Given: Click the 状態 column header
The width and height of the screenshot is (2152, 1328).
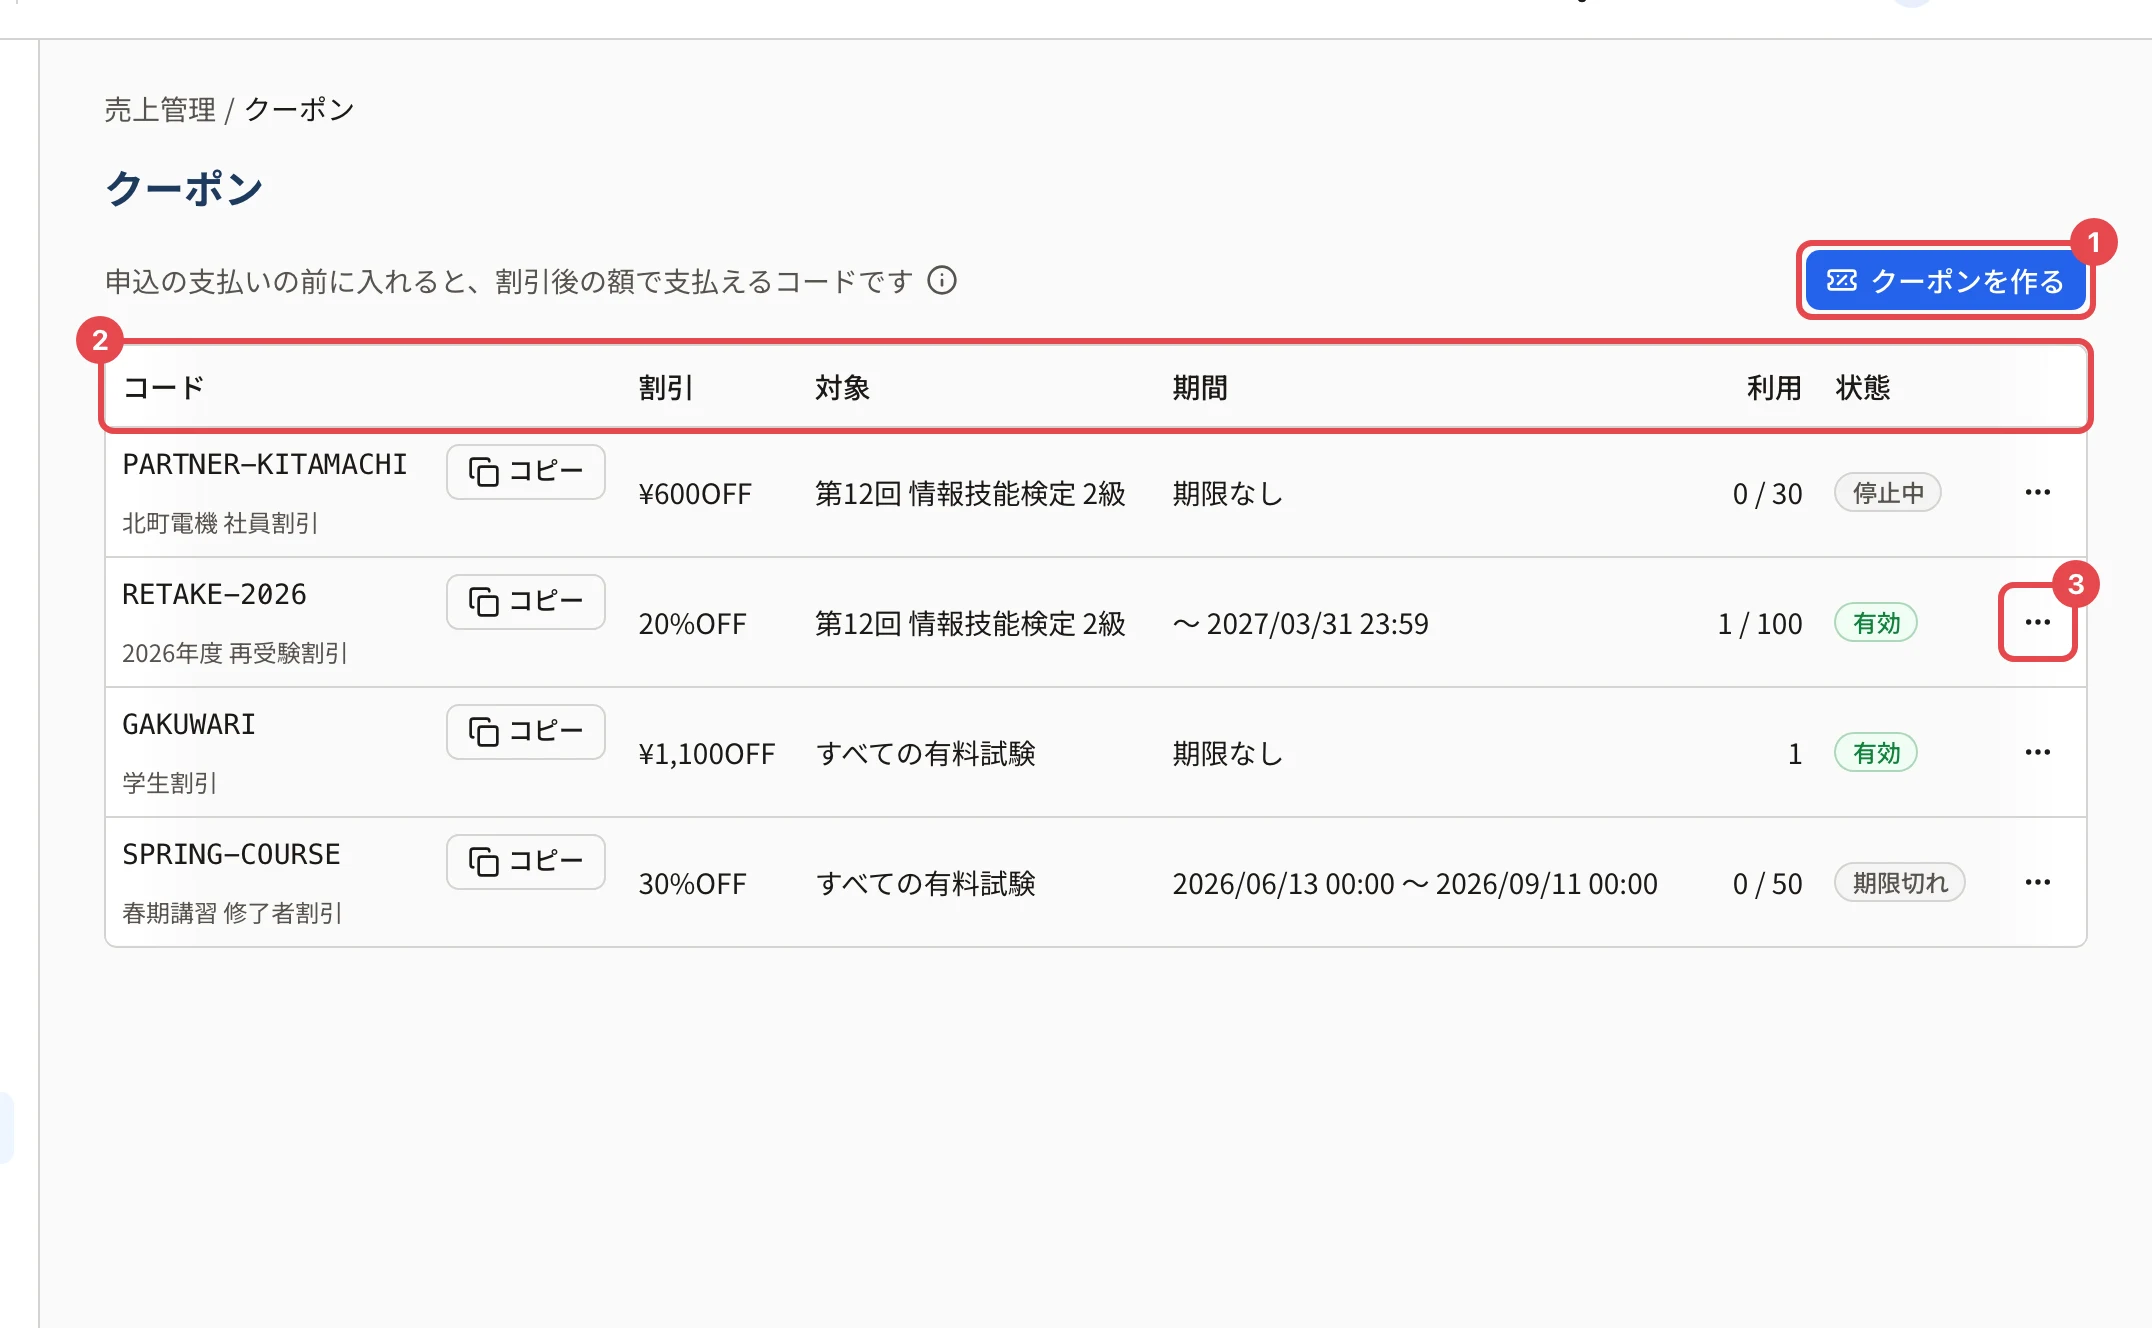Looking at the screenshot, I should point(1863,388).
